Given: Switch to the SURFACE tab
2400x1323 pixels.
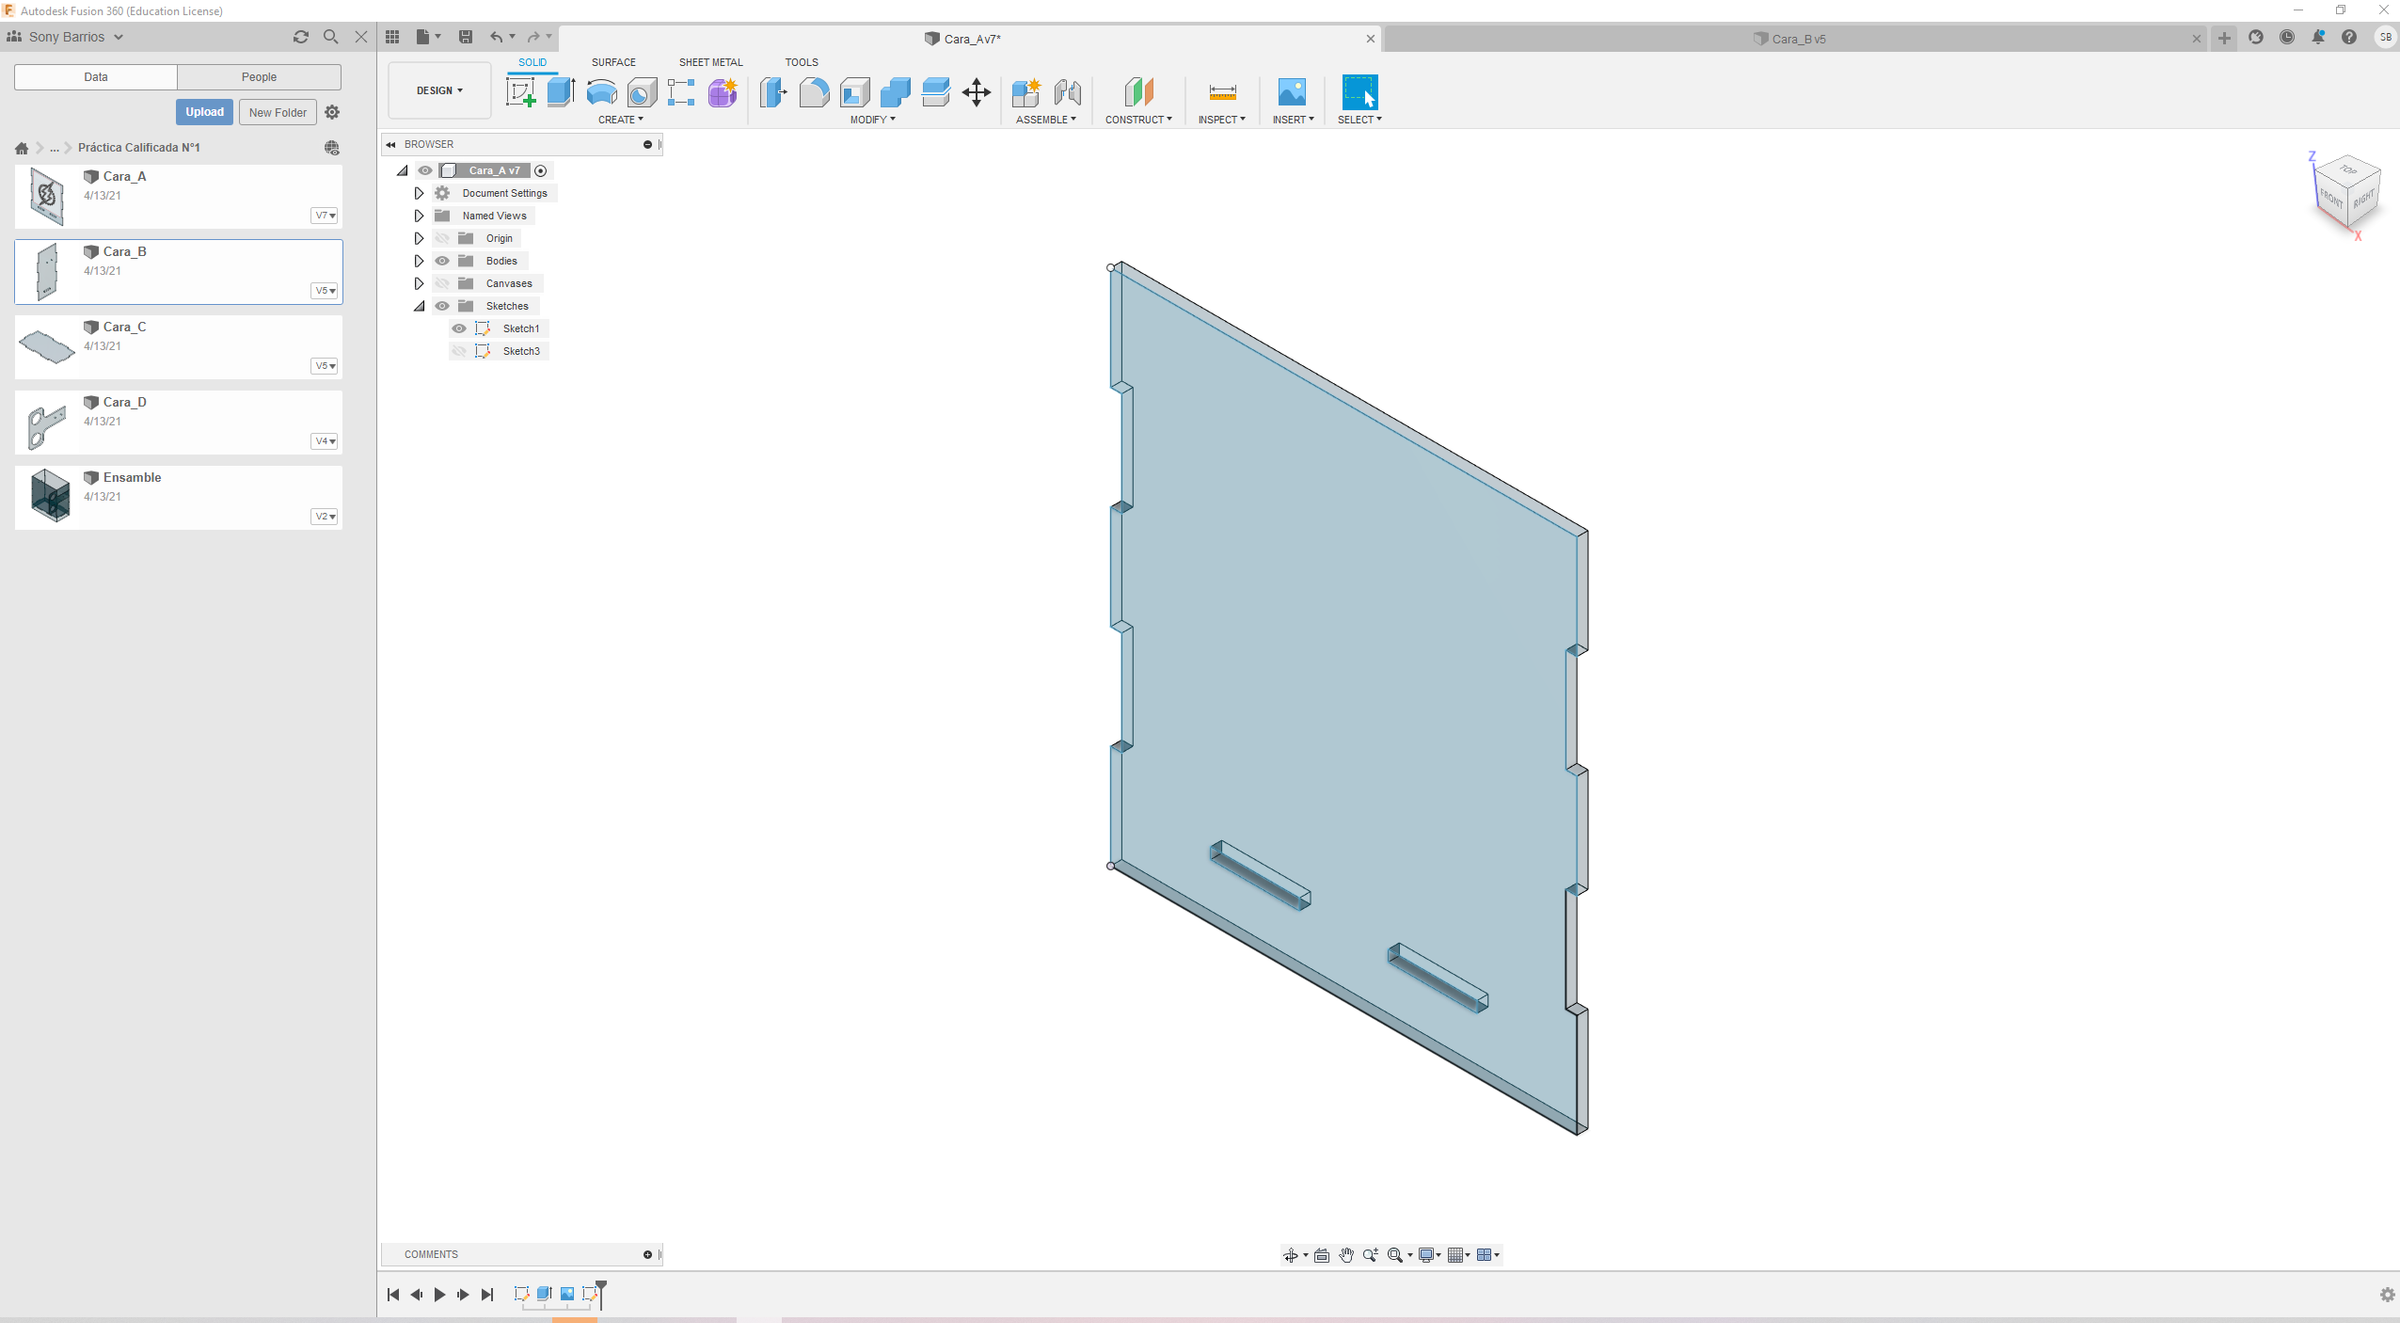Looking at the screenshot, I should pyautogui.click(x=613, y=62).
